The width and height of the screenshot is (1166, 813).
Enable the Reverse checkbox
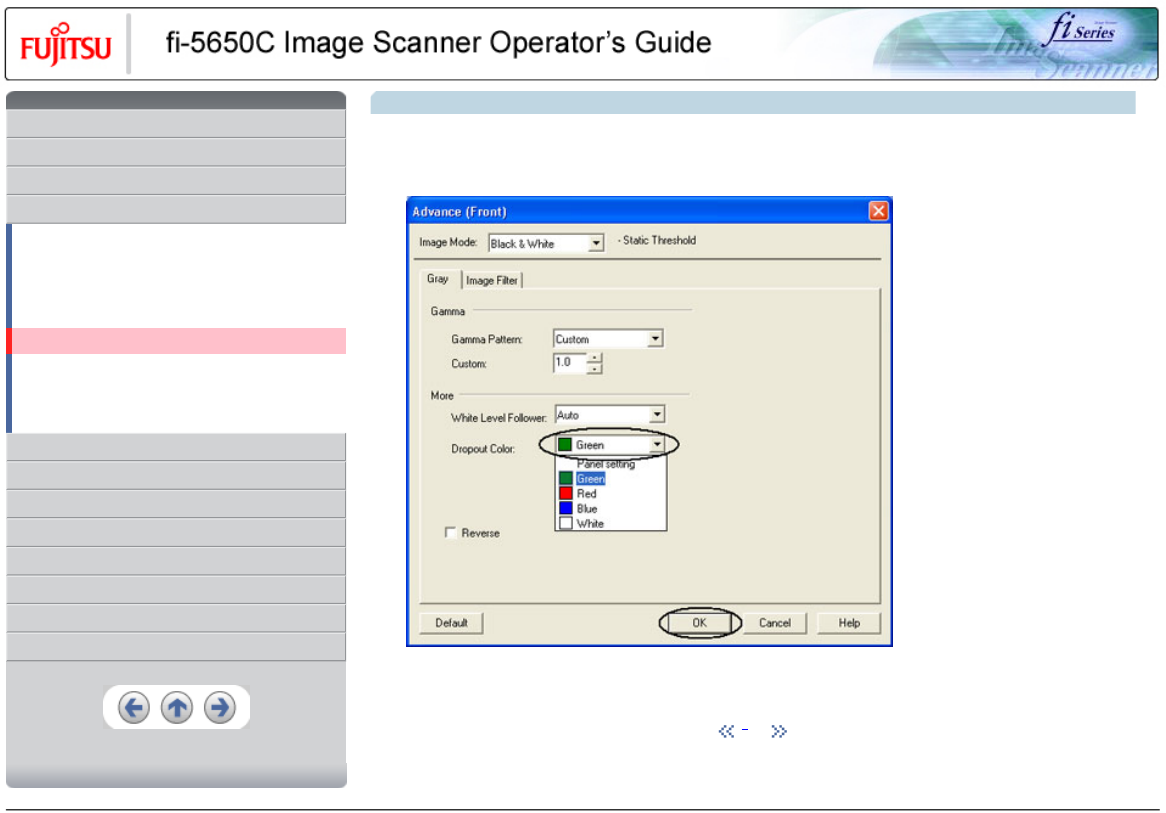point(450,533)
